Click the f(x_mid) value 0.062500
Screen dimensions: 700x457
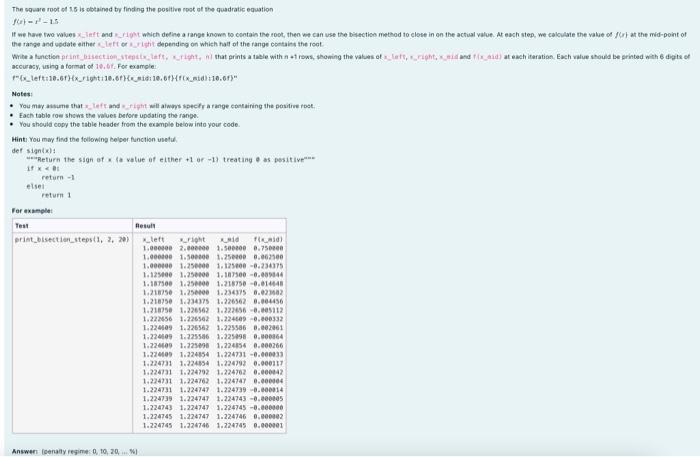pos(268,257)
